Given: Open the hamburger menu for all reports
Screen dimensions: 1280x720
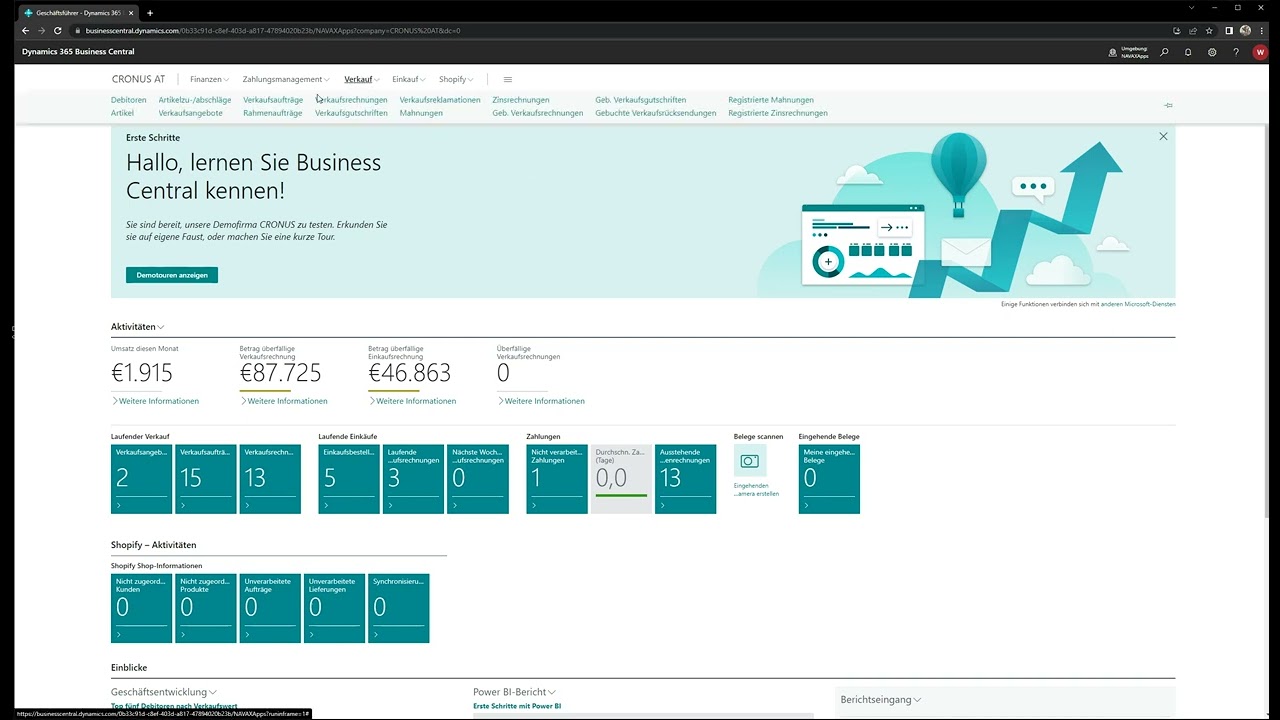Looking at the screenshot, I should 508,79.
